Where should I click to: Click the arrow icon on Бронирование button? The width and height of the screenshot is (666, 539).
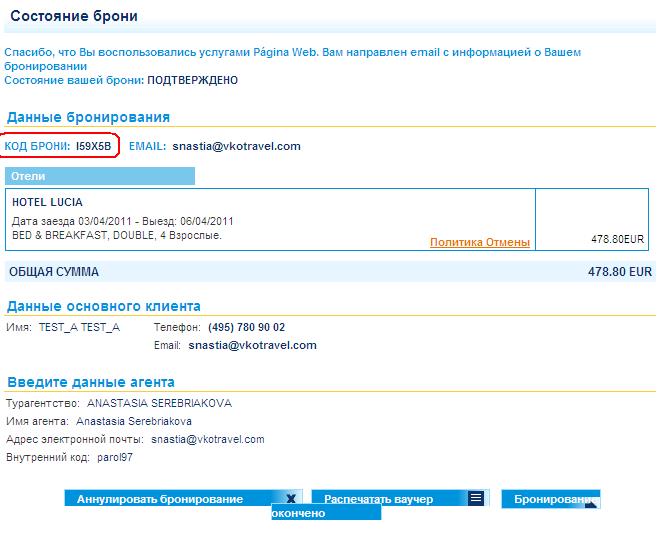[590, 503]
